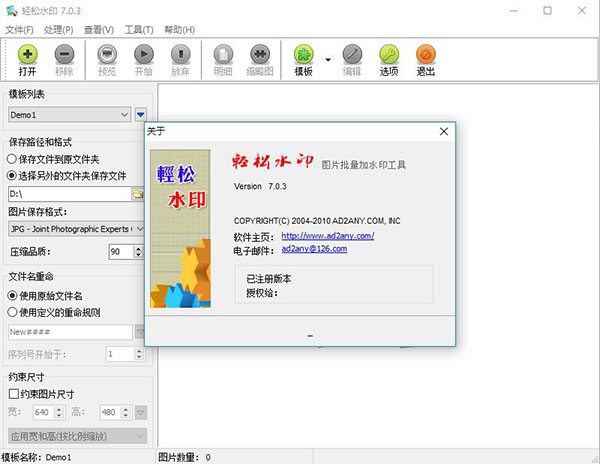Open the 工具(T) menu
The width and height of the screenshot is (600, 464).
click(x=139, y=30)
